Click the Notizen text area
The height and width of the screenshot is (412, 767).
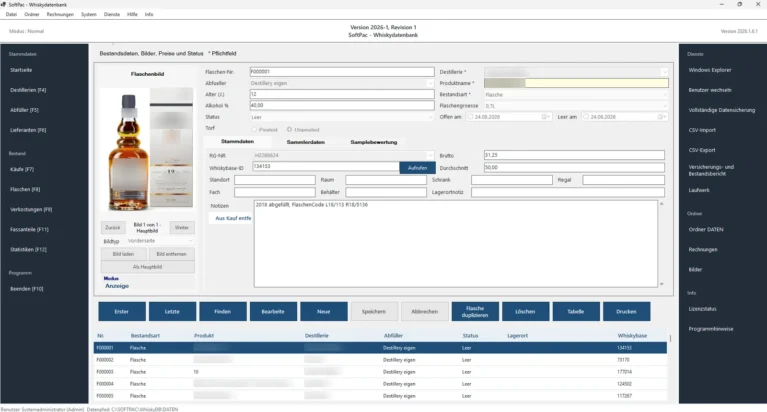(455, 243)
